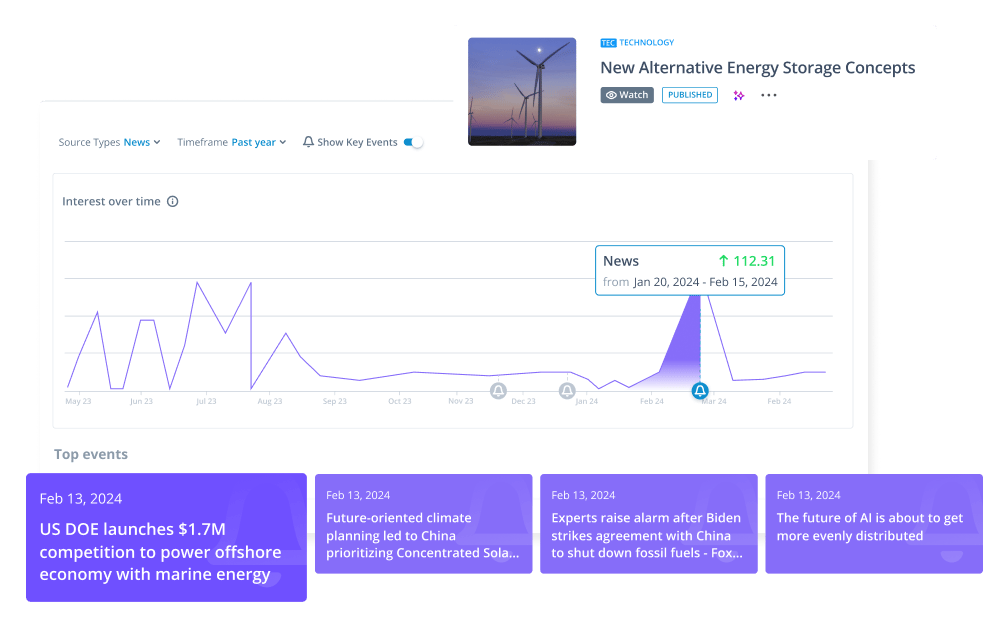Screen dimensions: 1000x629
Task: Click the info icon beside Interest over time
Action: pyautogui.click(x=172, y=201)
